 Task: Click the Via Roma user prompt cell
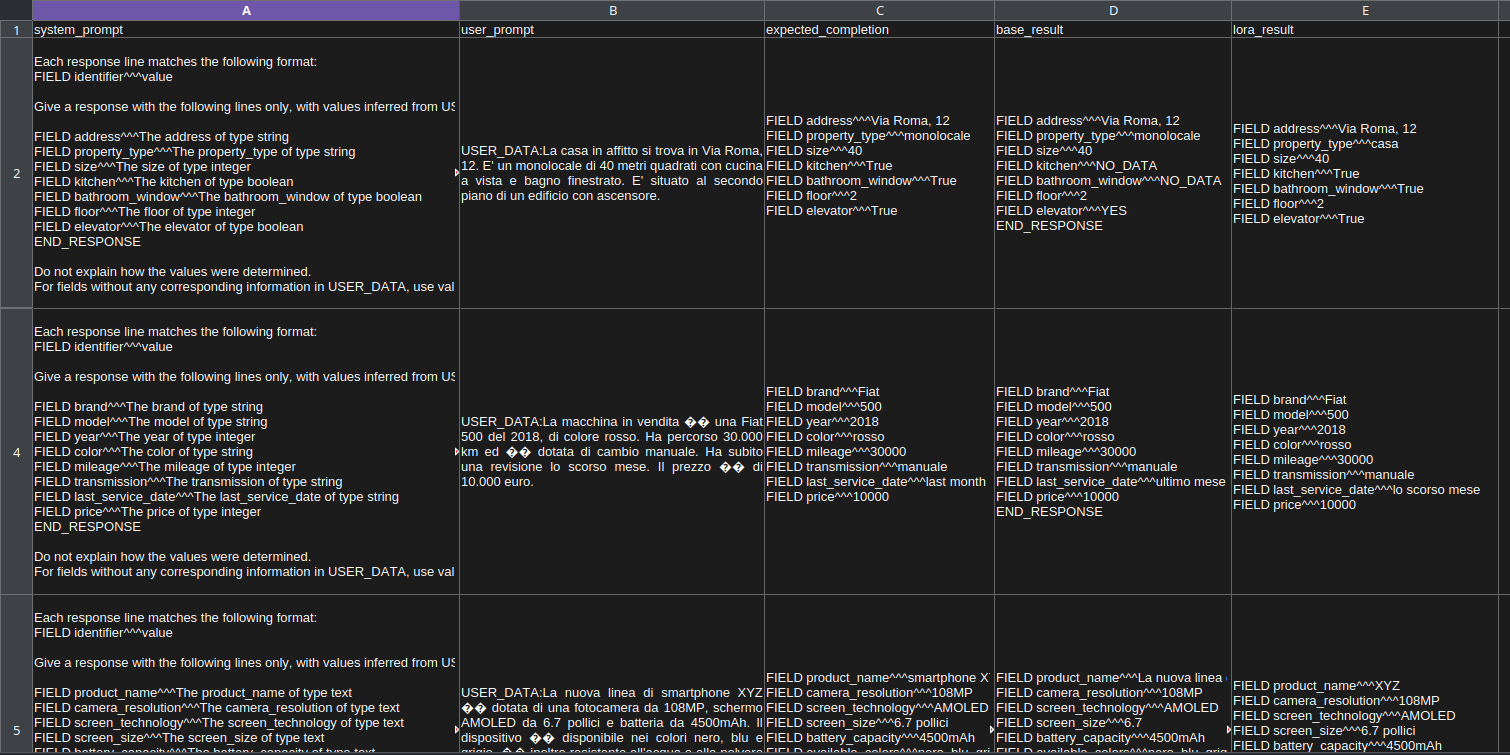(612, 174)
